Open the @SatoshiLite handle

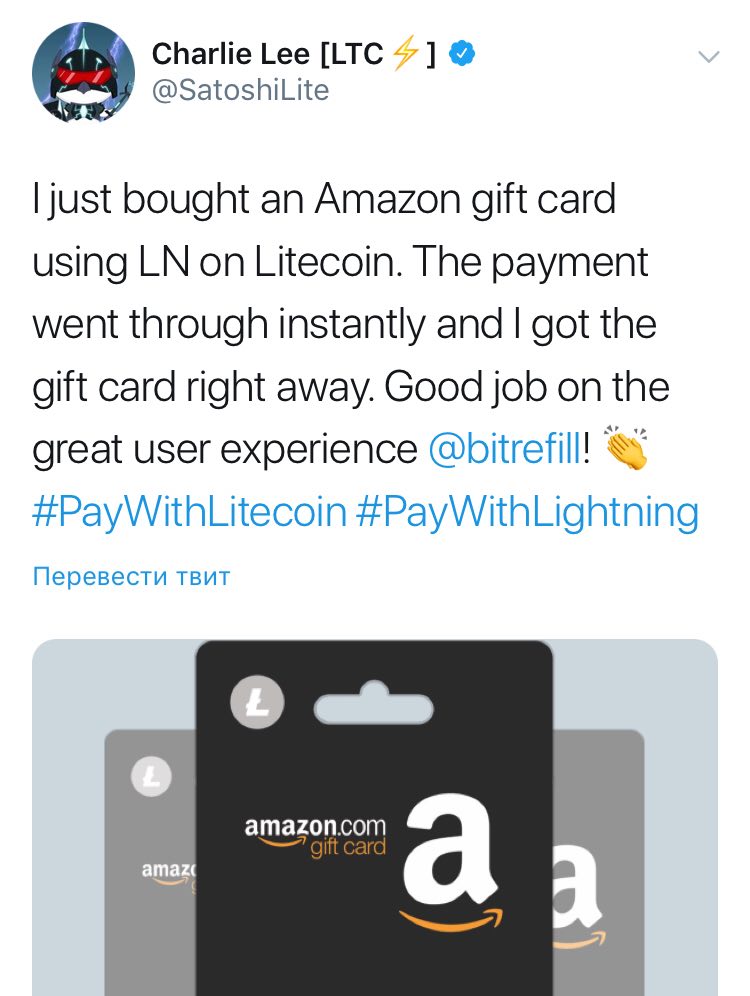(x=240, y=90)
